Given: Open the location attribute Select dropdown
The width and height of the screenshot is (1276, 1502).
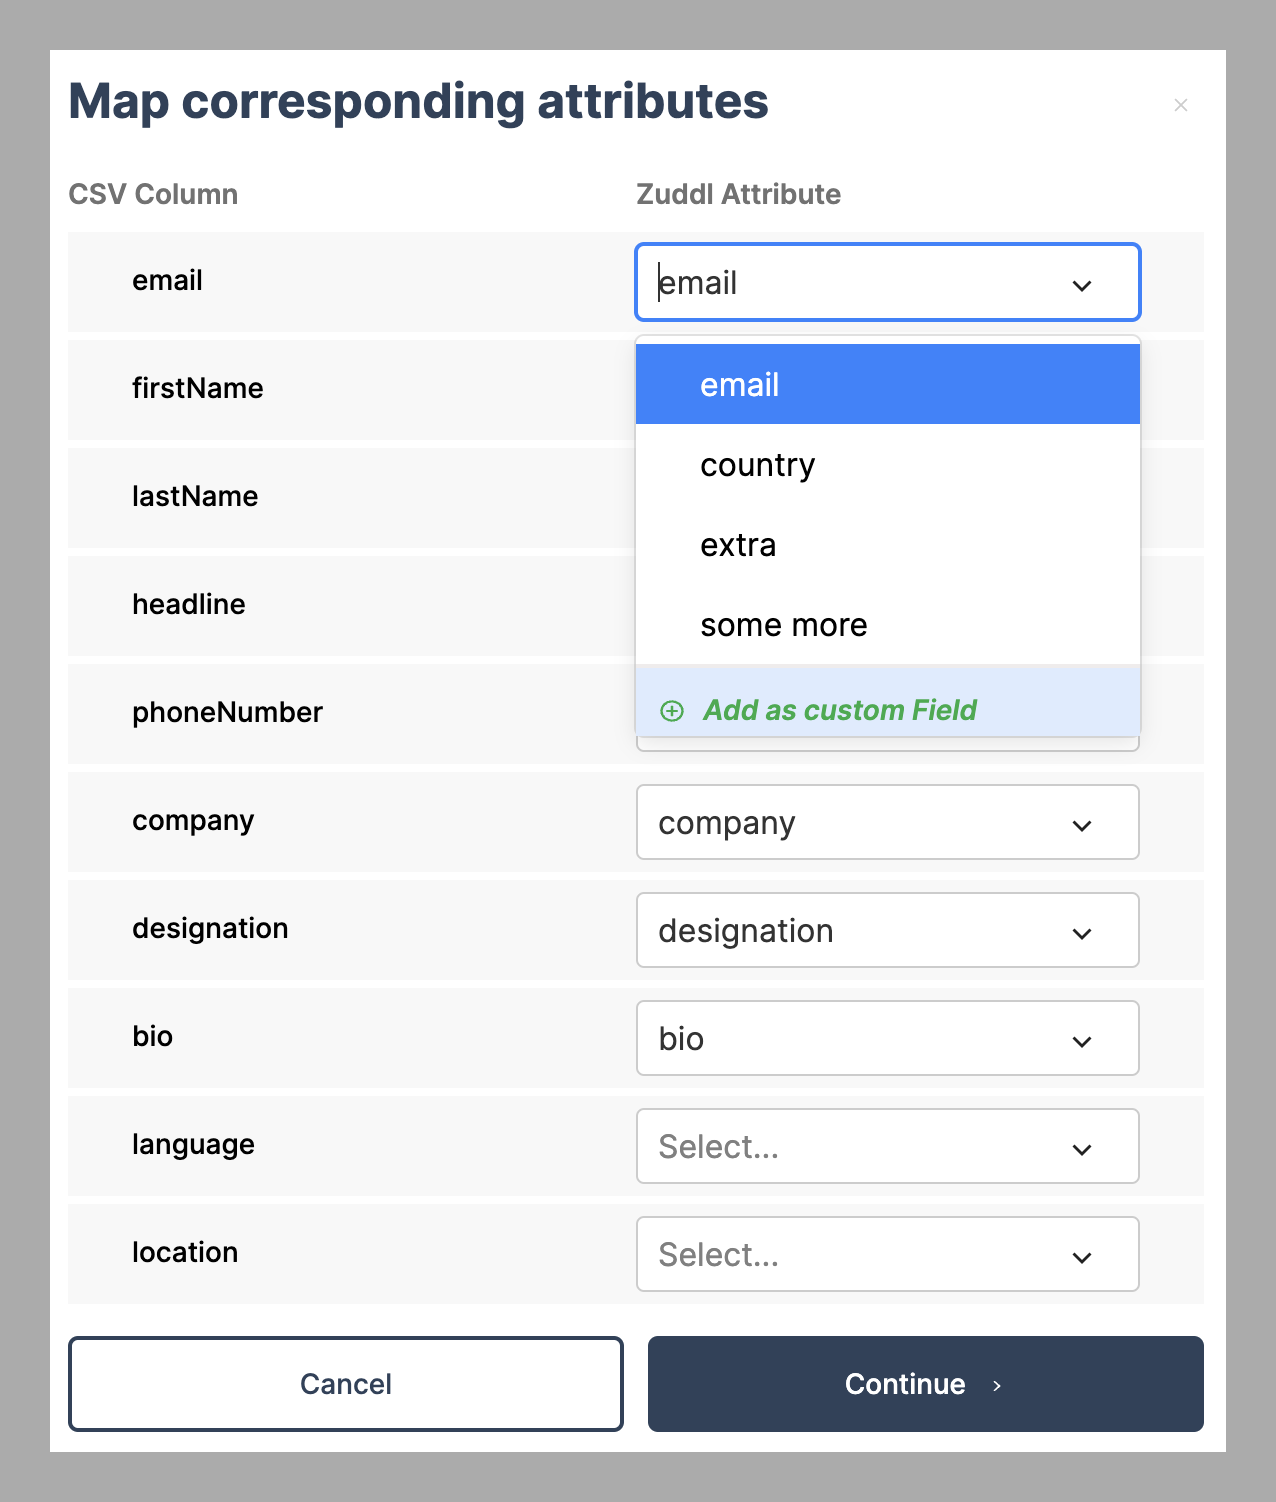Looking at the screenshot, I should pos(888,1254).
